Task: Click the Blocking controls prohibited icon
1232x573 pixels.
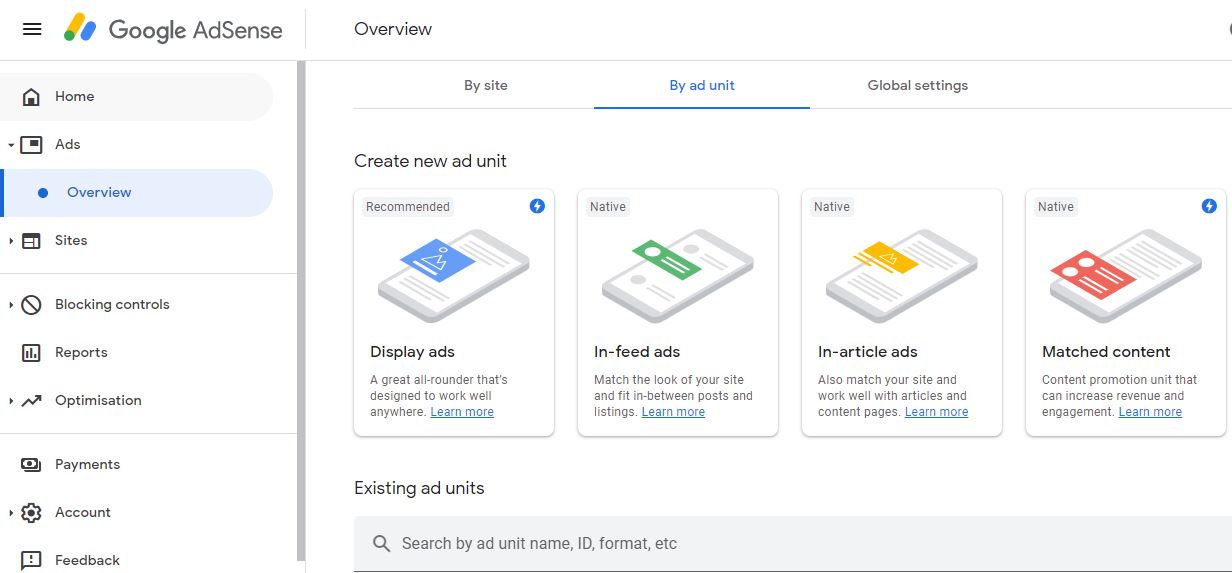Action: click(x=31, y=305)
